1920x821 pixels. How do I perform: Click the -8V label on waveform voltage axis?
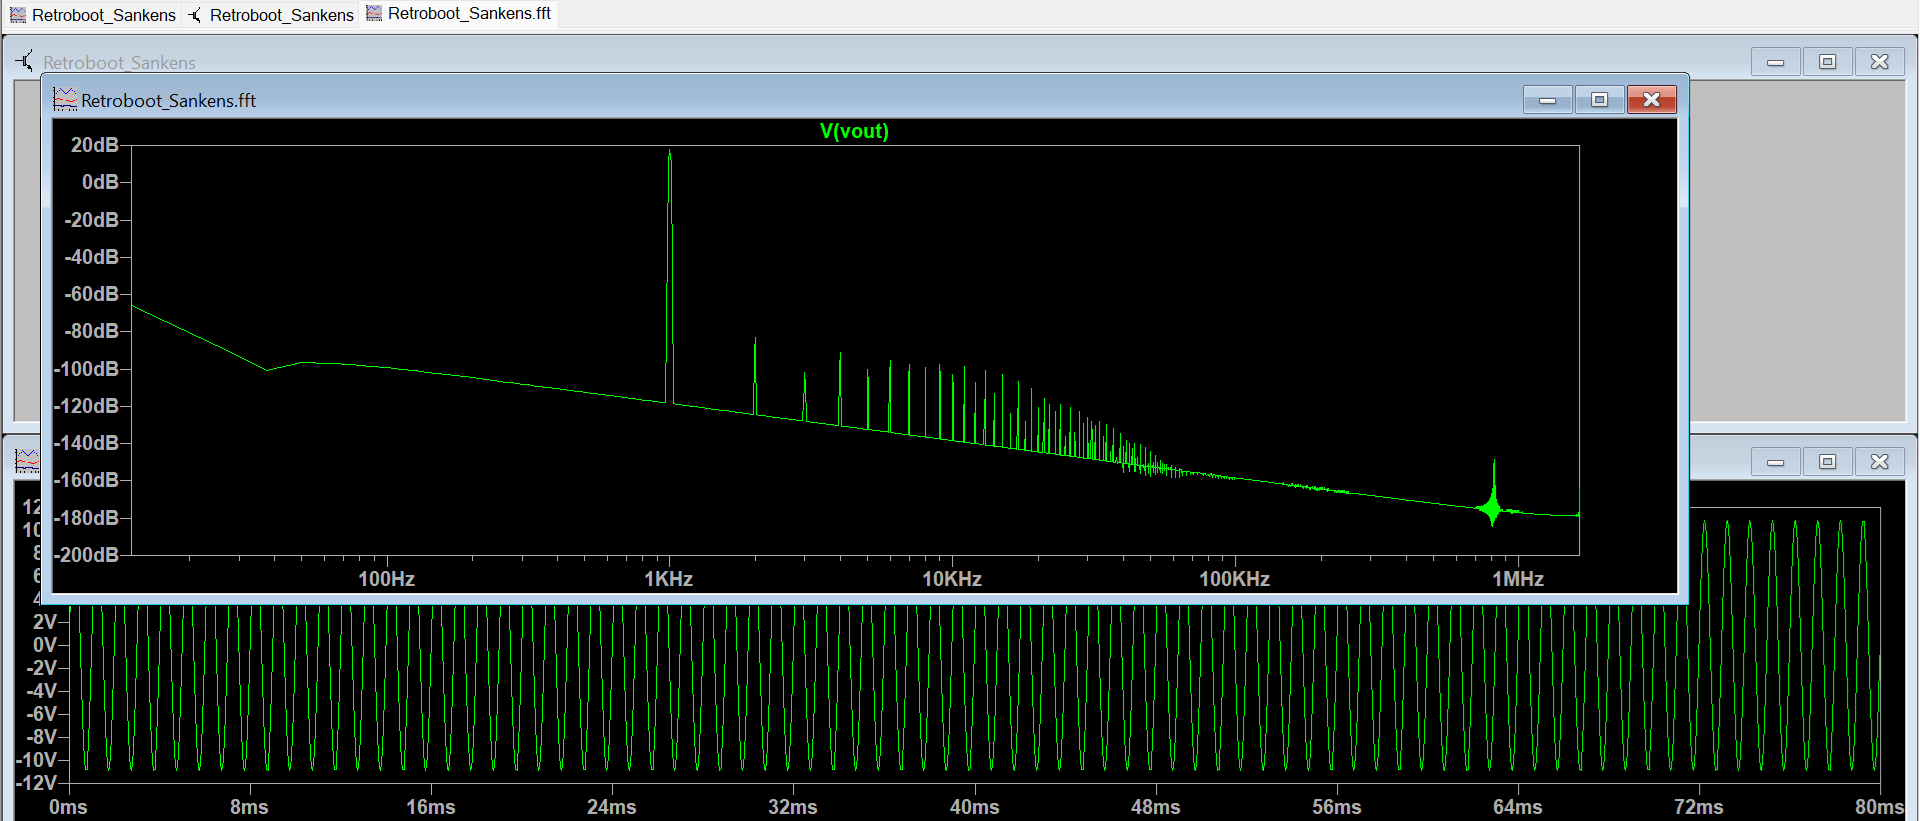[x=42, y=737]
